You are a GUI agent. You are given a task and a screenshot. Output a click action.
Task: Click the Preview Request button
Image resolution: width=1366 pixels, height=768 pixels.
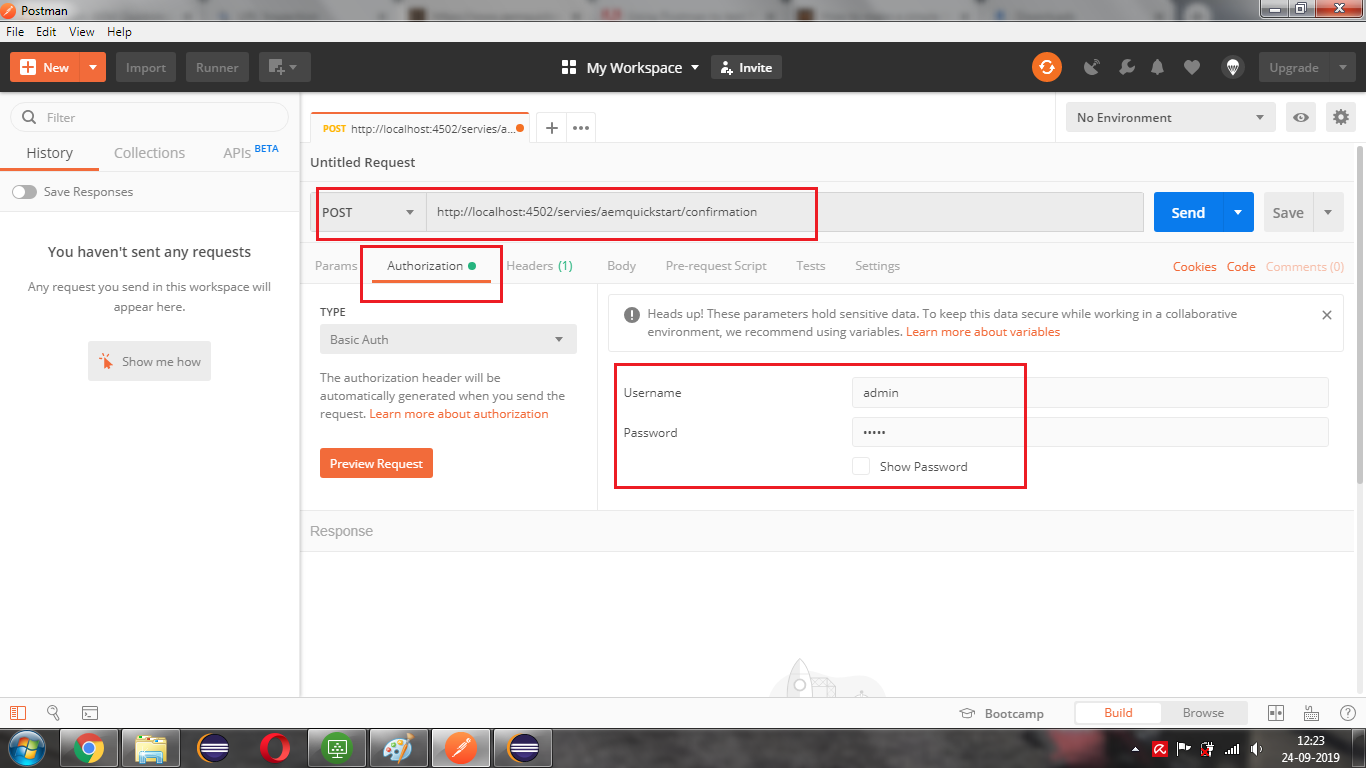pos(376,463)
